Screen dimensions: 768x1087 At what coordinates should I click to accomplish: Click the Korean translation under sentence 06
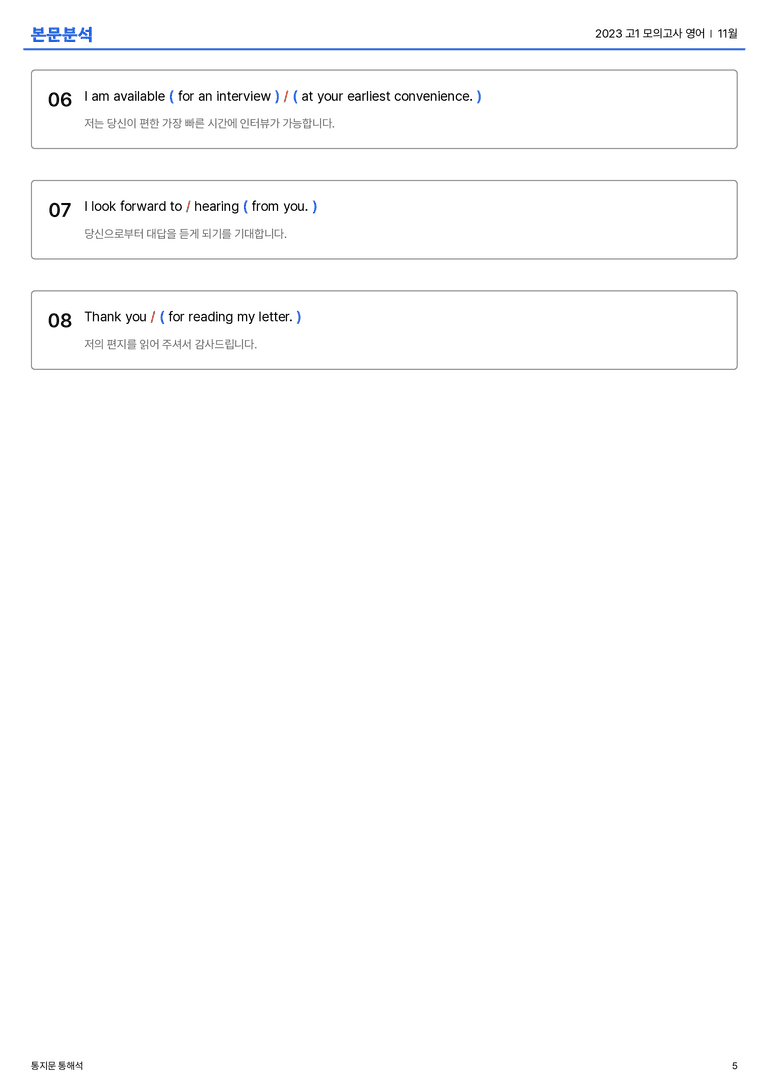click(x=209, y=123)
